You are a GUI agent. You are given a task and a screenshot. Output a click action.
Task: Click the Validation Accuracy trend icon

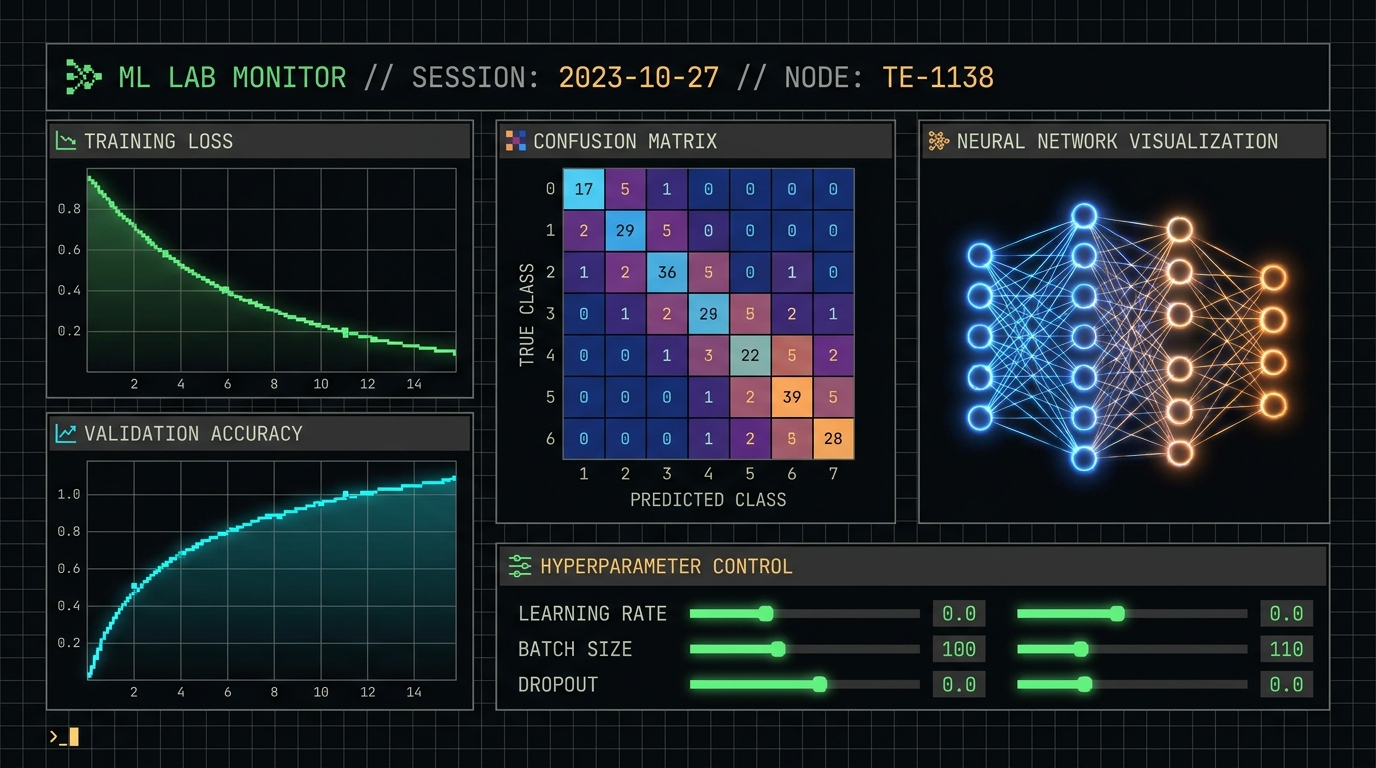66,433
